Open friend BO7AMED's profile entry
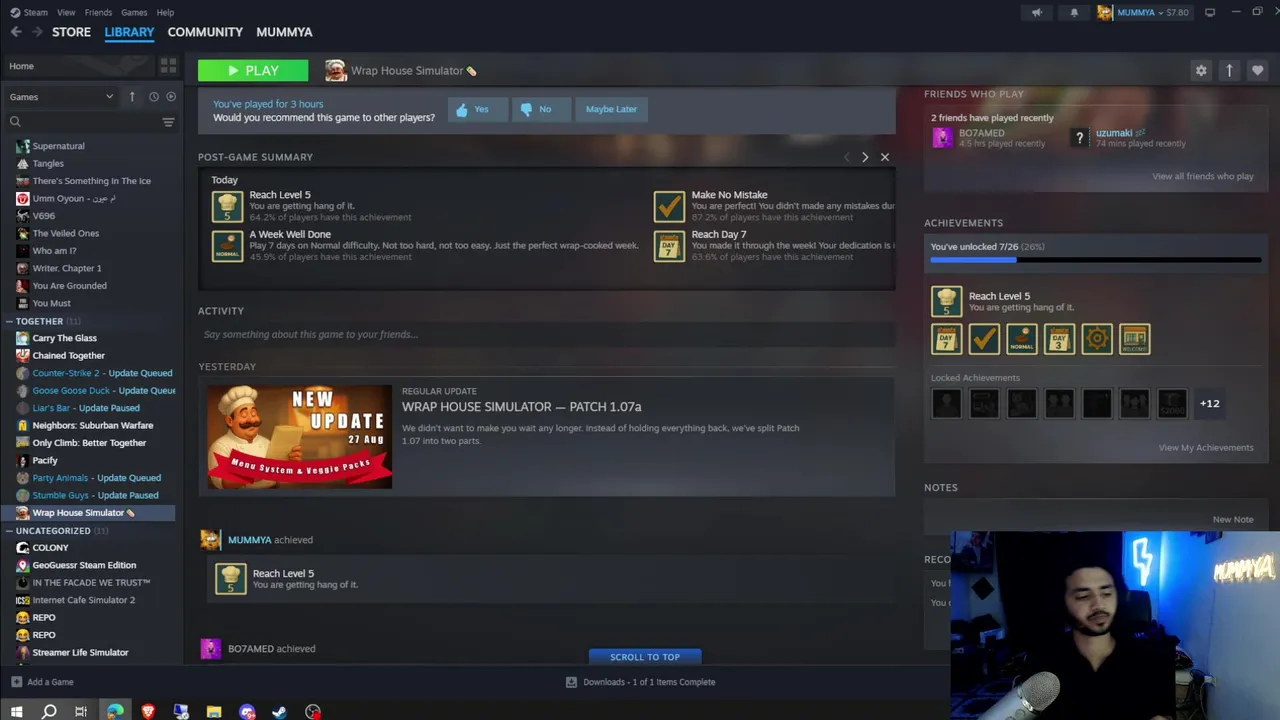Screen dimensions: 1280x720 point(988,138)
